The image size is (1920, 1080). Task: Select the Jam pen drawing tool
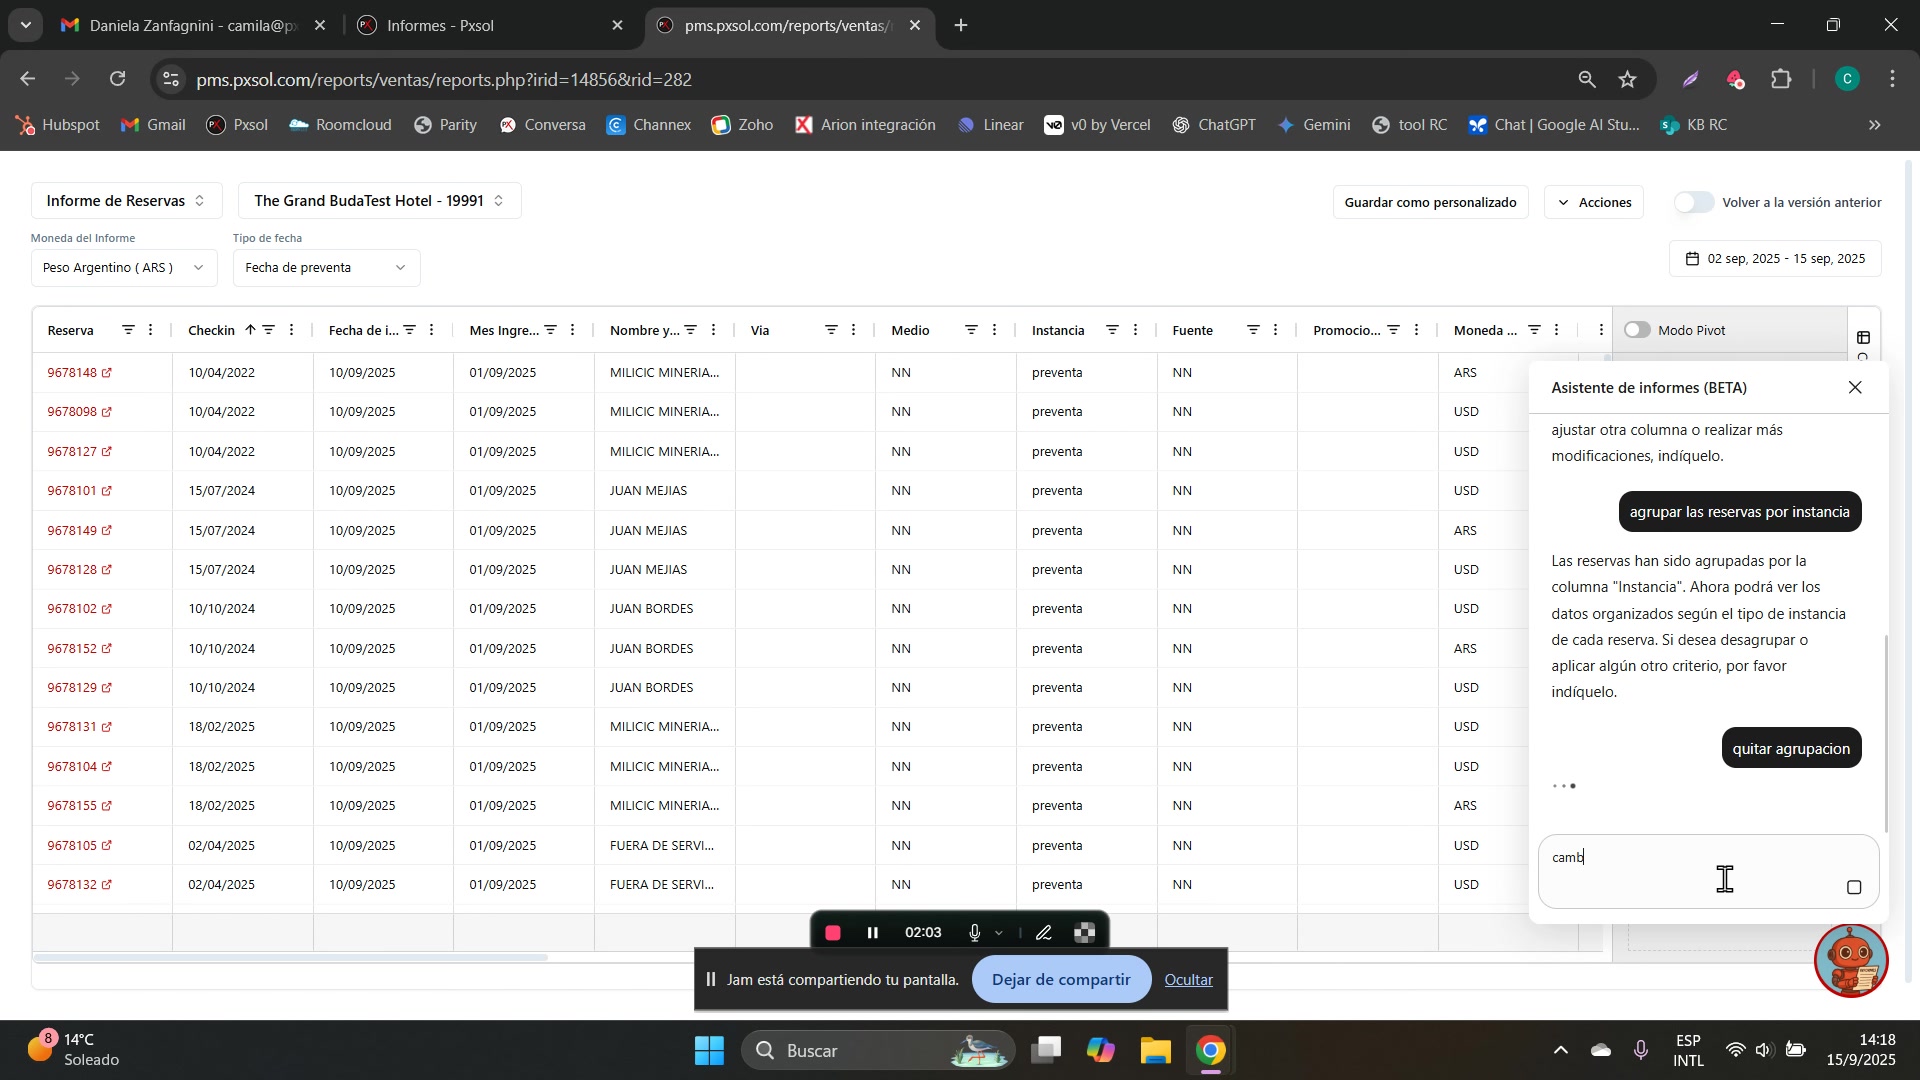pos(1043,933)
